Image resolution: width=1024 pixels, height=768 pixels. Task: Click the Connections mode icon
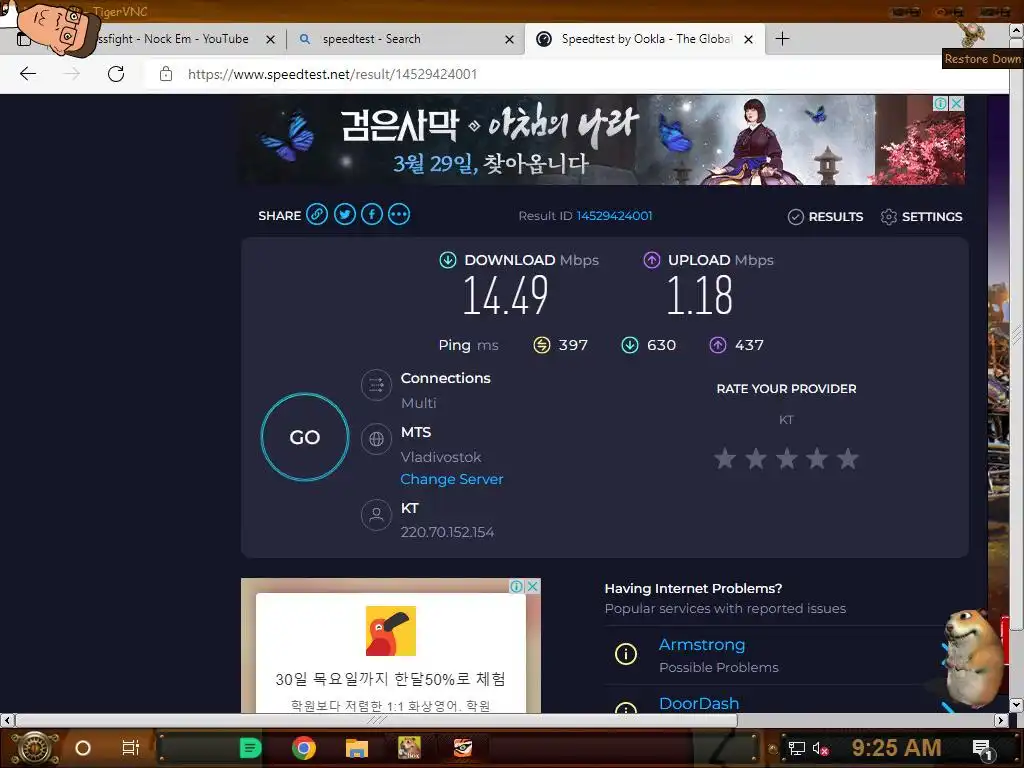[376, 385]
